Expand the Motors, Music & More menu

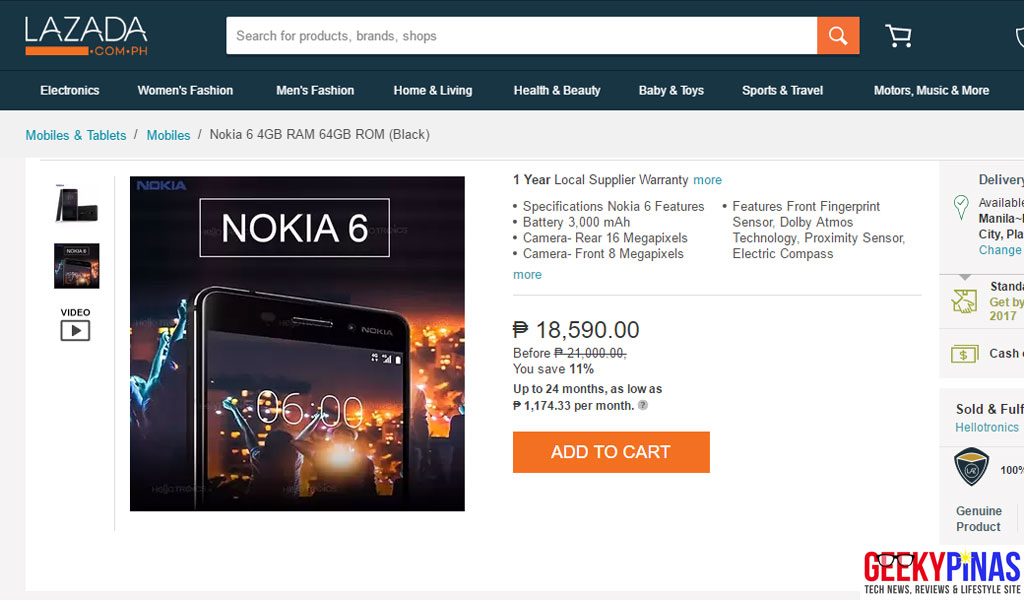pos(931,90)
